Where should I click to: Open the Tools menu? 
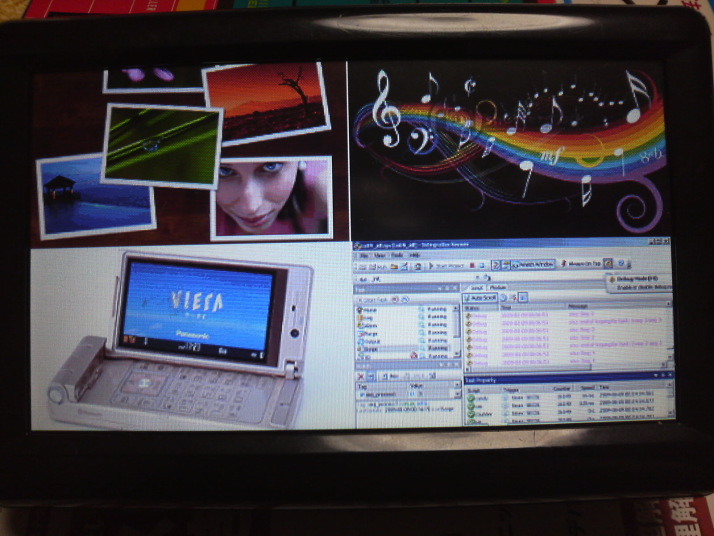[397, 255]
